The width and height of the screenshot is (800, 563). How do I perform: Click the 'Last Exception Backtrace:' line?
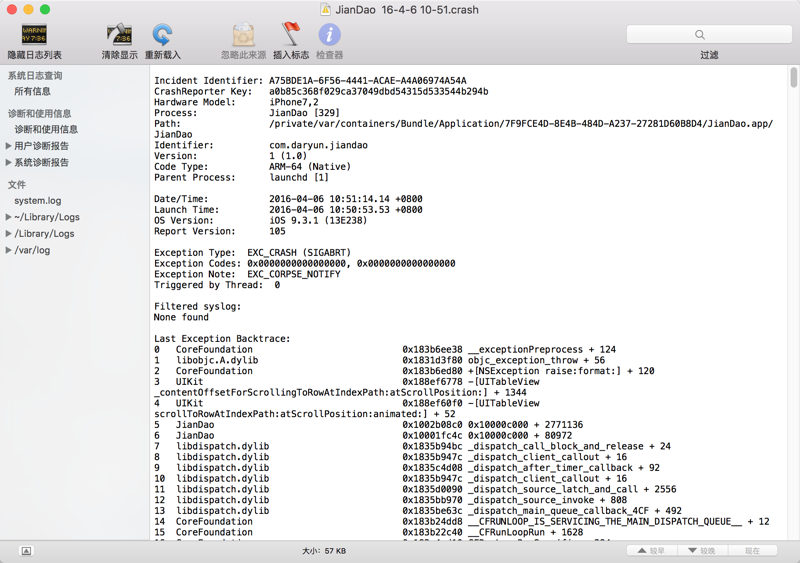pos(222,338)
